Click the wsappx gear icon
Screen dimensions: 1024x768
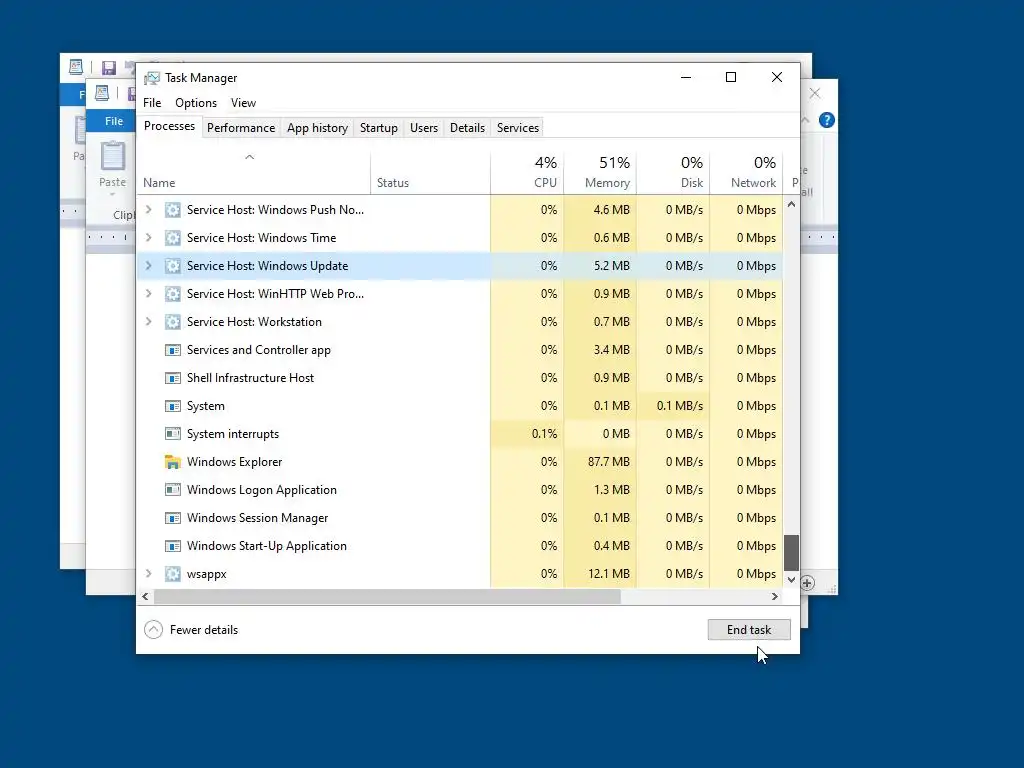[172, 574]
